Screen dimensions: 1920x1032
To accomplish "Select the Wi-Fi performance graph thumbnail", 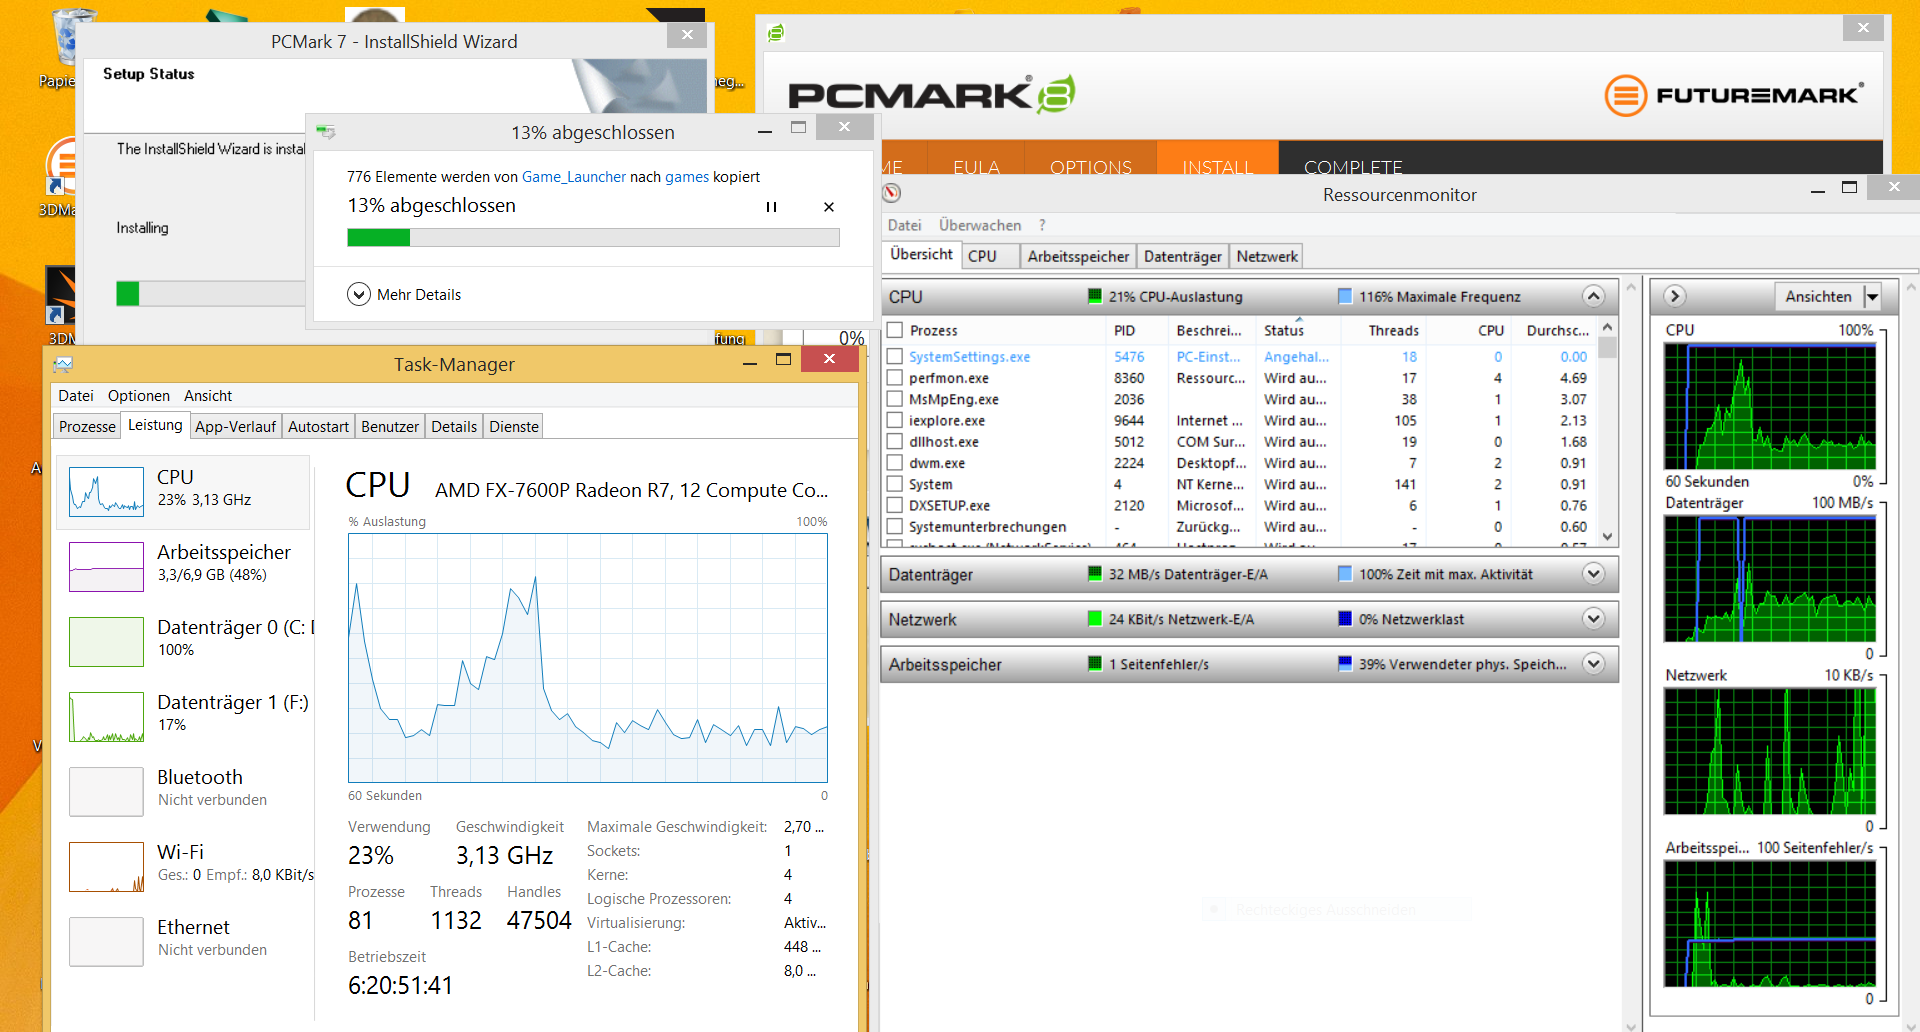I will click(x=106, y=867).
